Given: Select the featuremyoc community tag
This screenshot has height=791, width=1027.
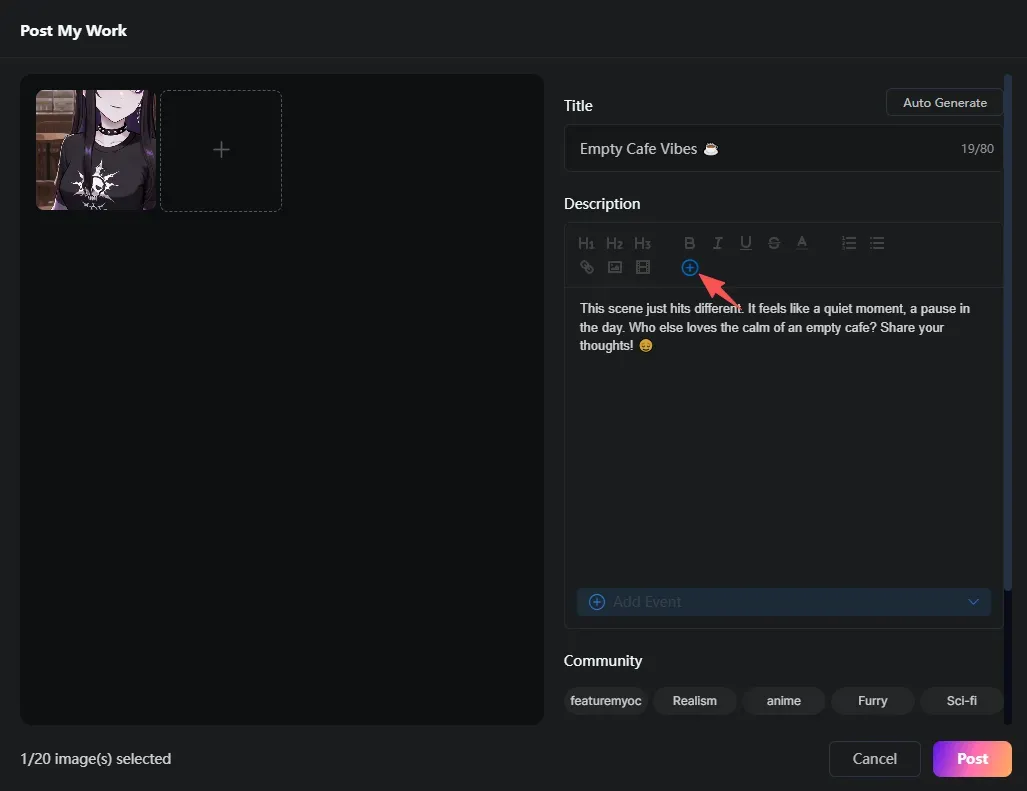Looking at the screenshot, I should (606, 701).
